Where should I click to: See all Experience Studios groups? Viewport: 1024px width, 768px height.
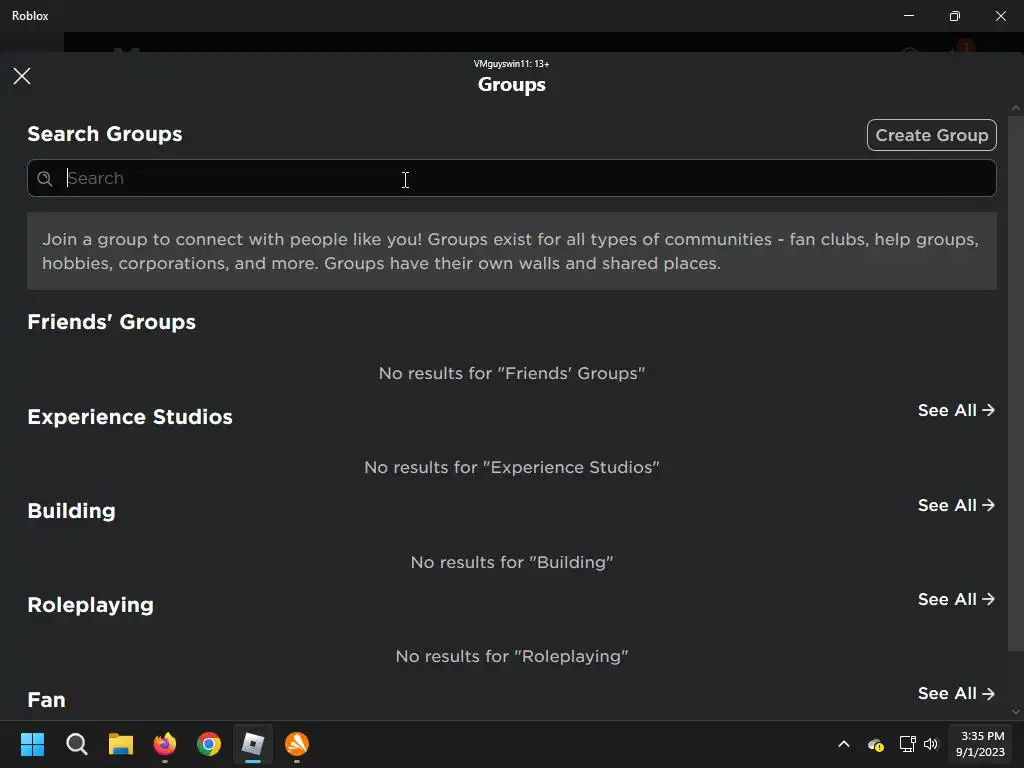(956, 410)
